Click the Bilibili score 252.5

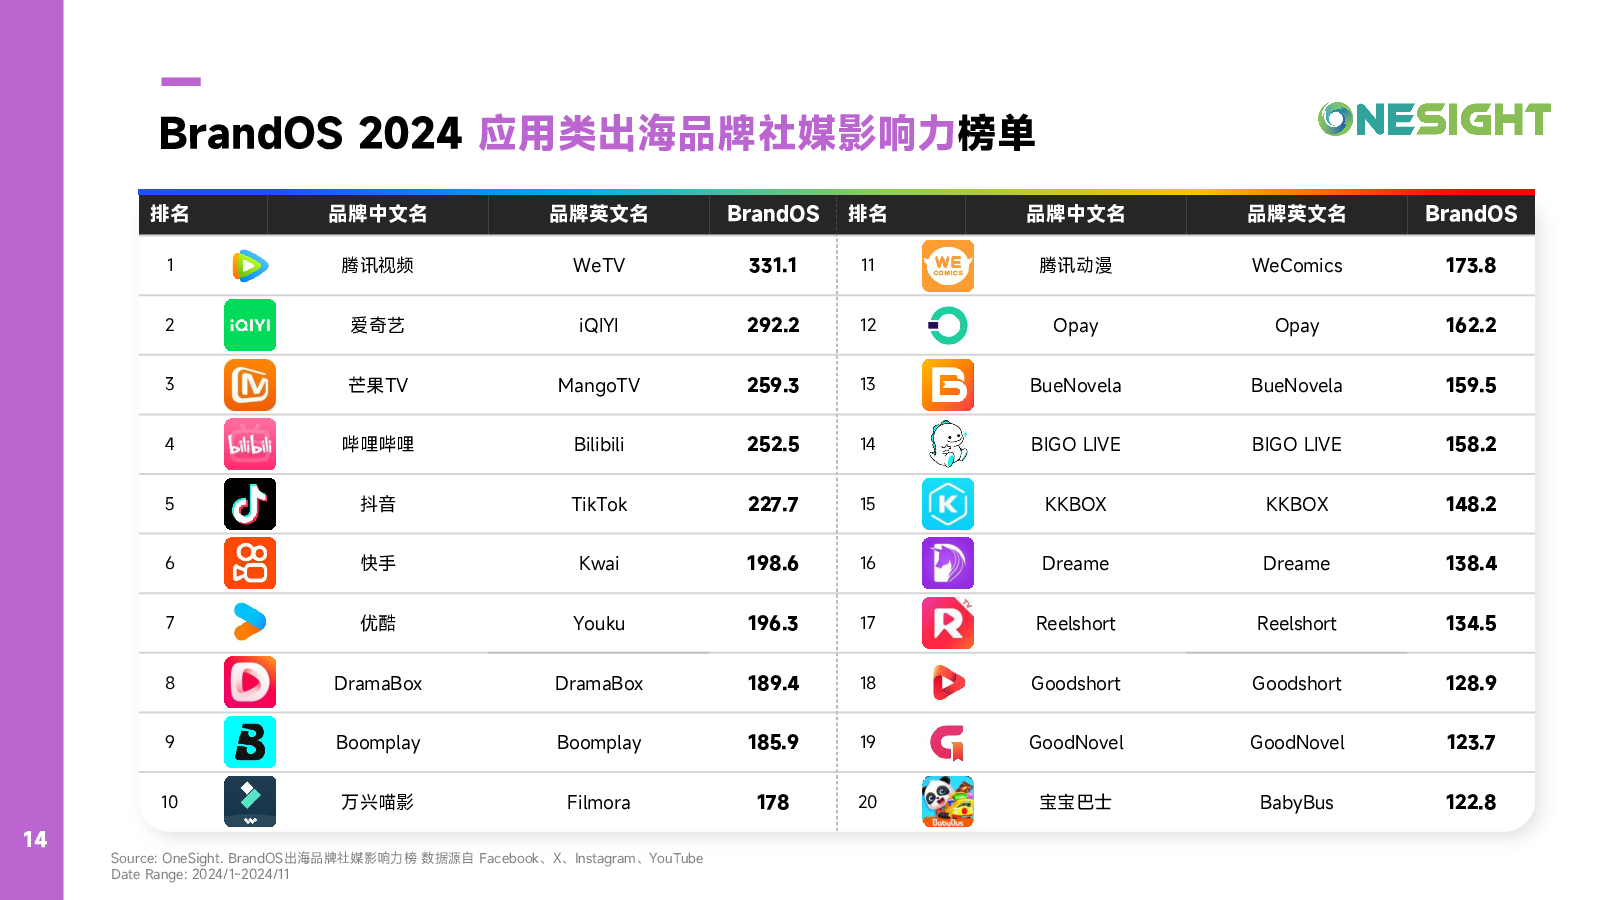point(773,444)
